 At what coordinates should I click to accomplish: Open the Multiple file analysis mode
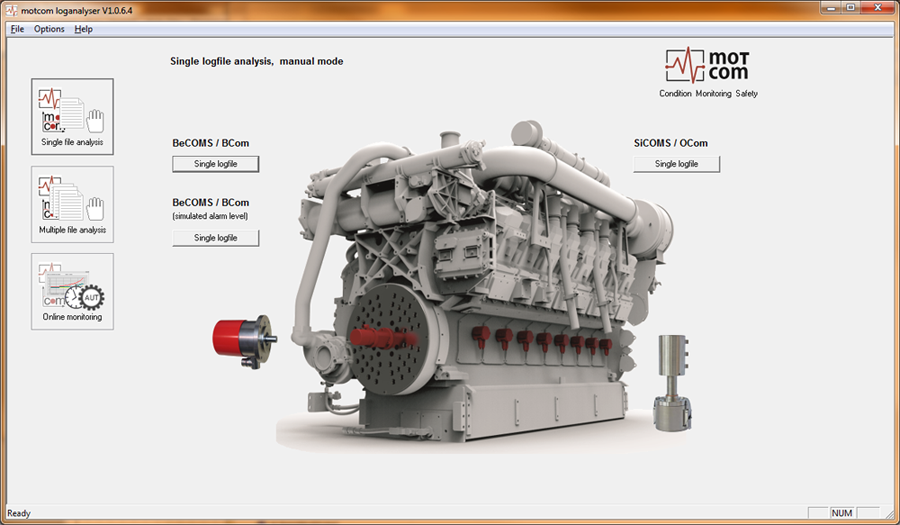72,203
